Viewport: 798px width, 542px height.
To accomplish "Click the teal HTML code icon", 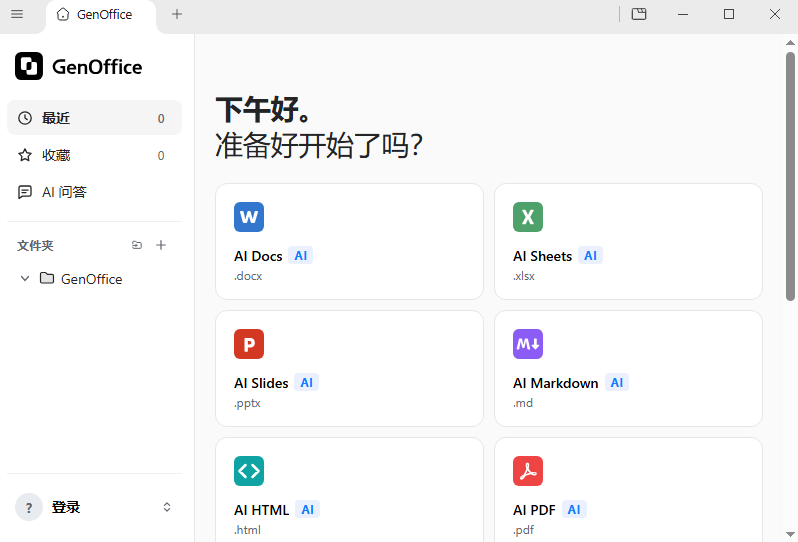I will point(249,471).
